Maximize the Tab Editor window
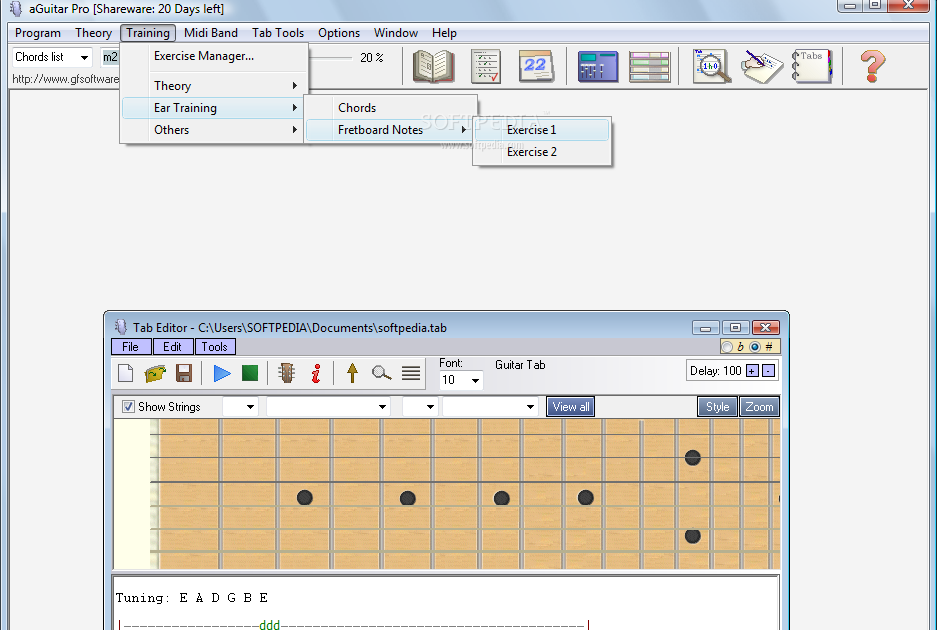Screen dimensions: 937x630 click(x=736, y=328)
